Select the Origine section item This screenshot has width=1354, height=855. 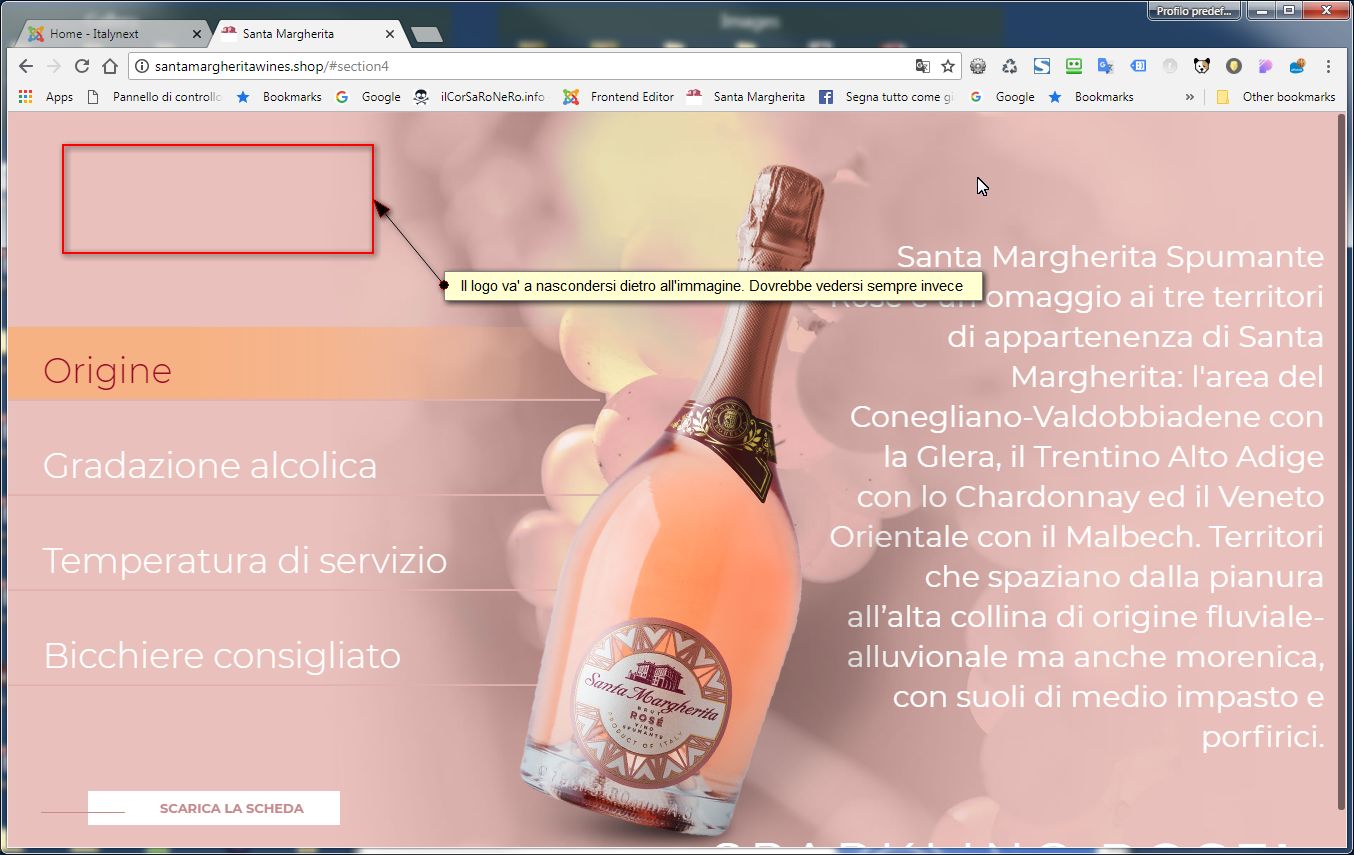pos(107,370)
